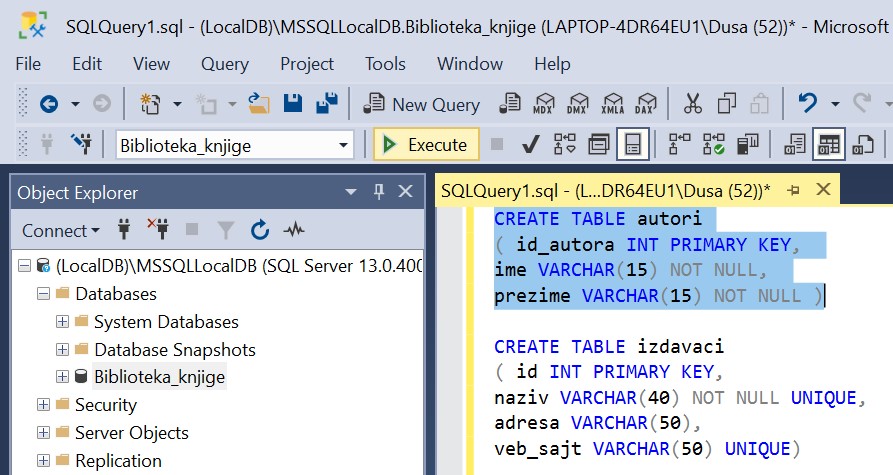
Task: Click the New Query button
Action: click(x=422, y=104)
